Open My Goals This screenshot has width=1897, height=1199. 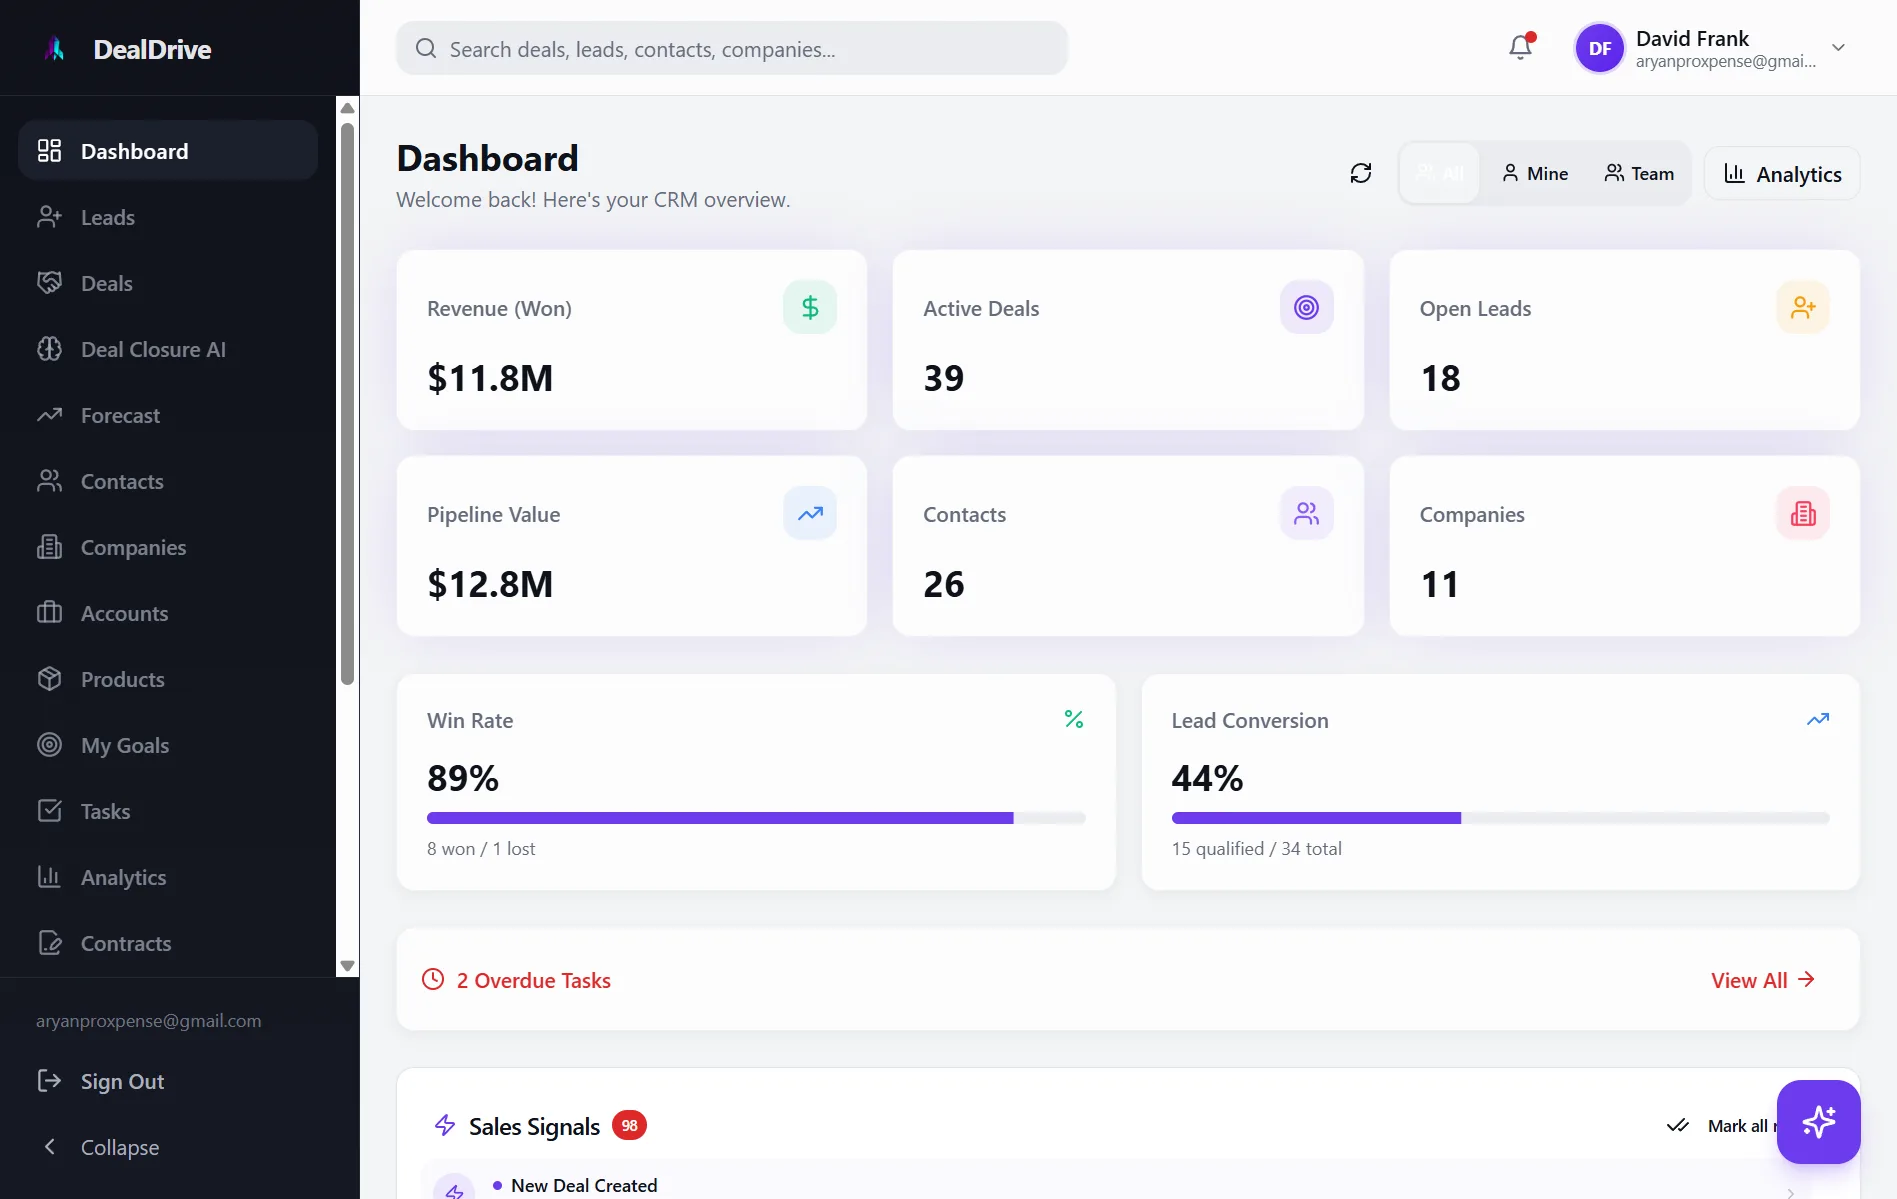click(168, 744)
